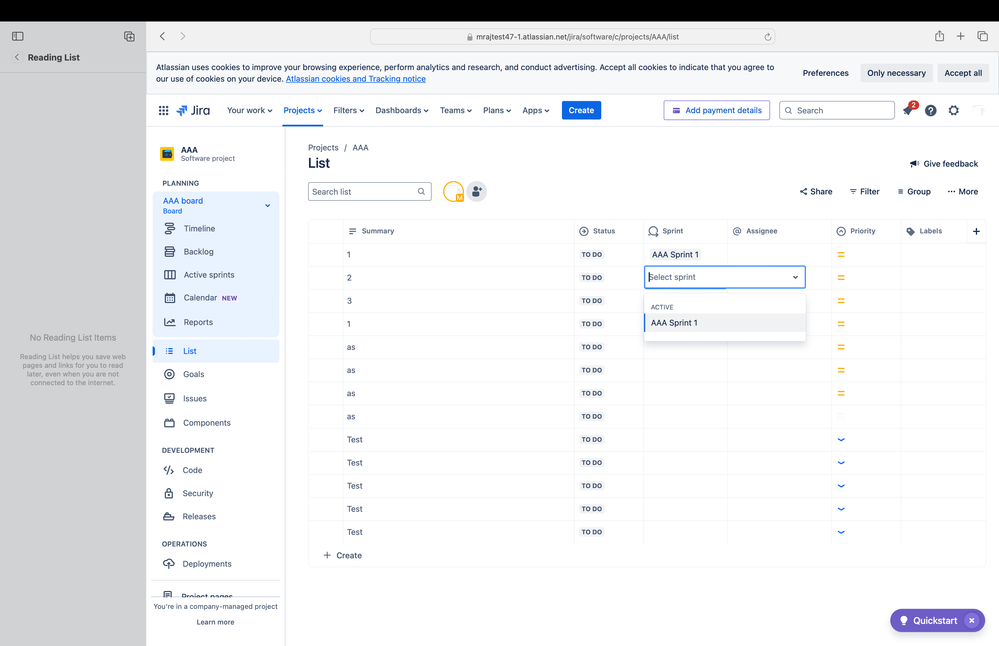The image size is (999, 646).
Task: Open the notifications bell
Action: [909, 110]
